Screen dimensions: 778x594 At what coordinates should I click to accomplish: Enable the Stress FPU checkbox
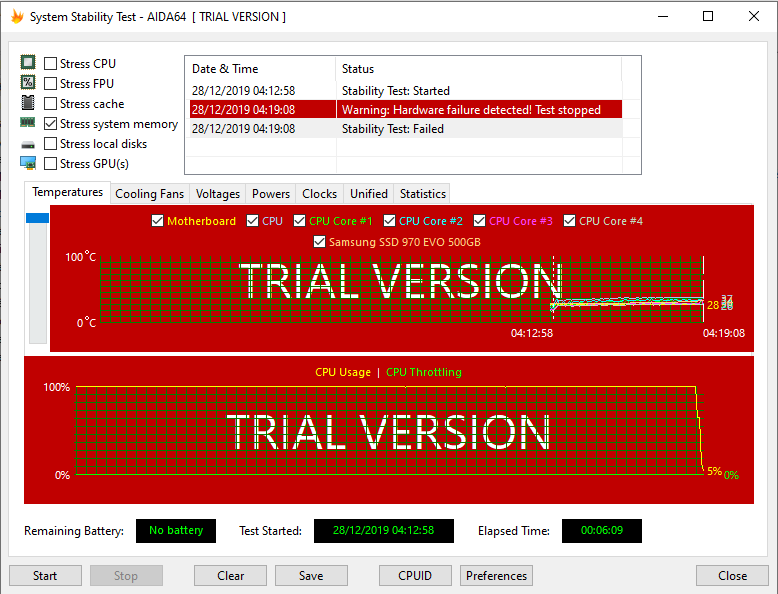[50, 83]
